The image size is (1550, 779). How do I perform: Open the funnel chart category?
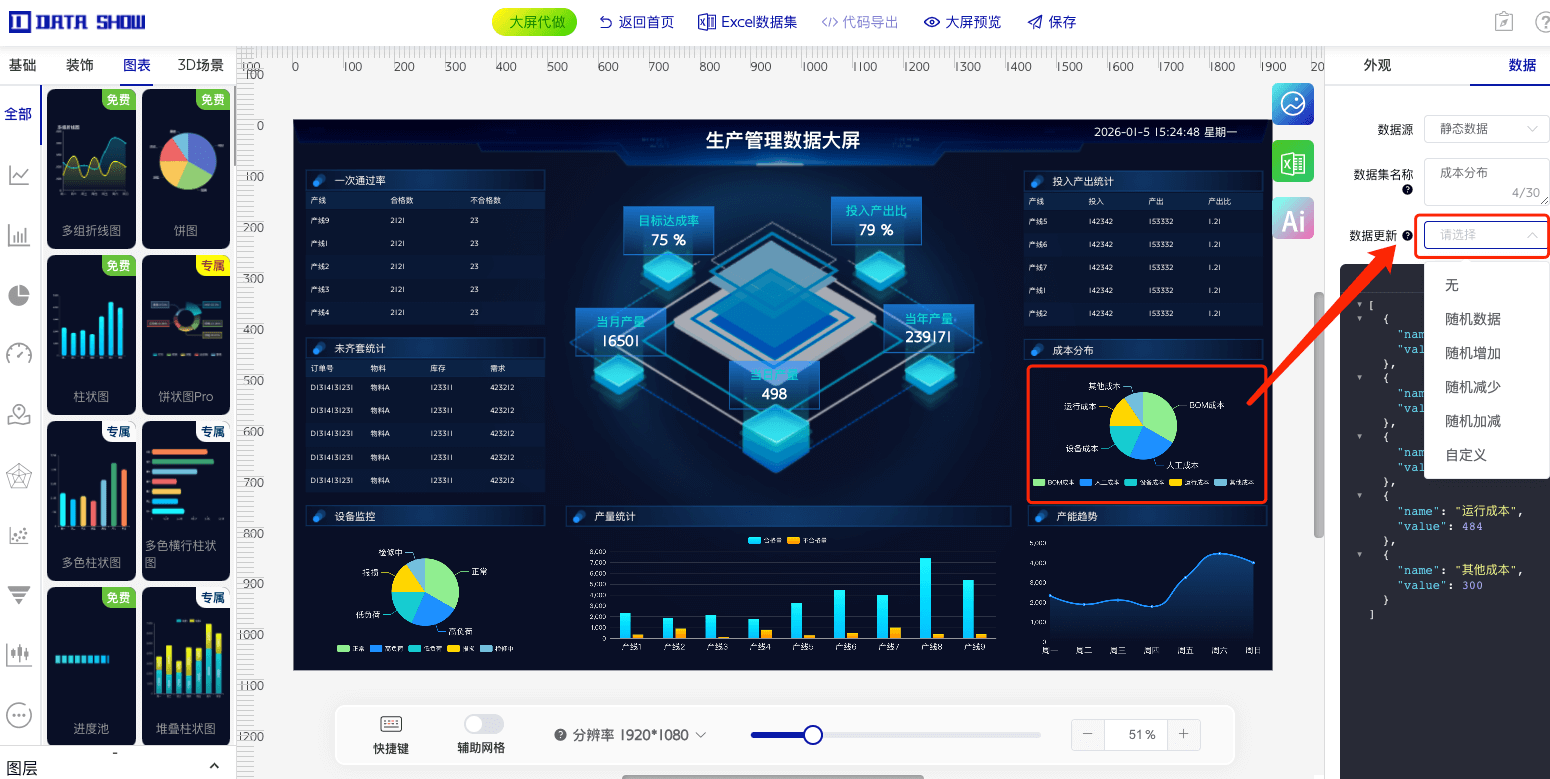tap(19, 594)
